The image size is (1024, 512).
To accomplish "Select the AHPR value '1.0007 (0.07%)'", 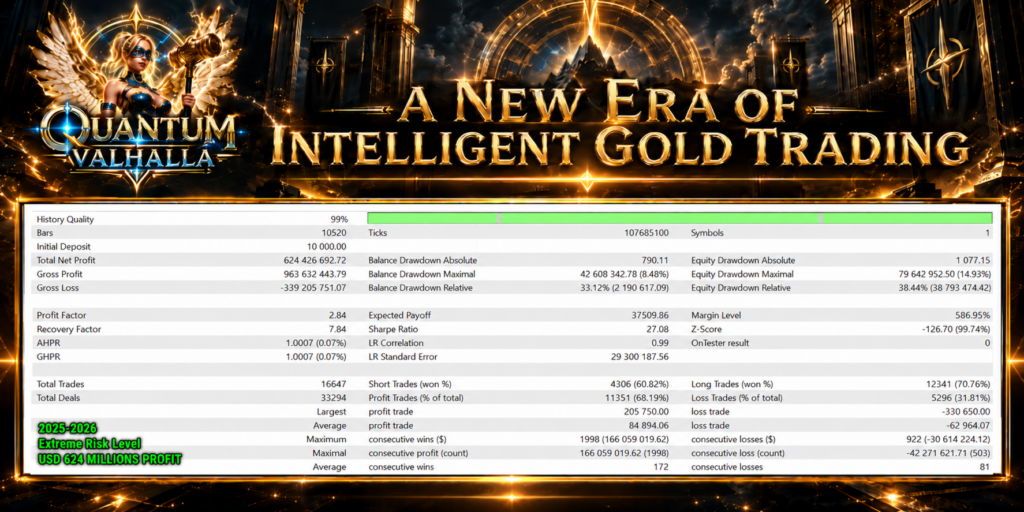I will [316, 343].
